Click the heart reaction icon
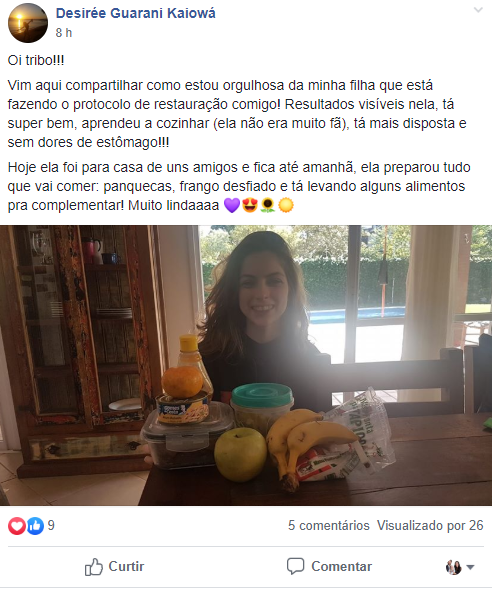This screenshot has height=590, width=492. tap(17, 526)
